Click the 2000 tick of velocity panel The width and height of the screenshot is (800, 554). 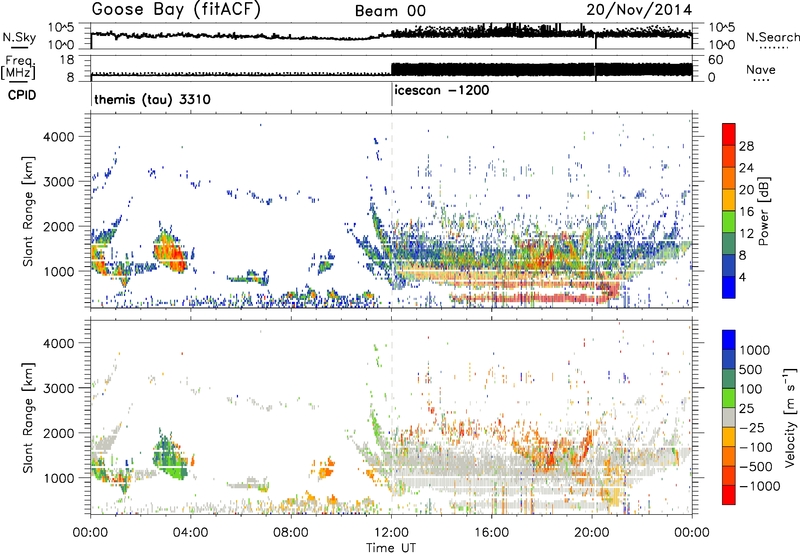coord(58,433)
